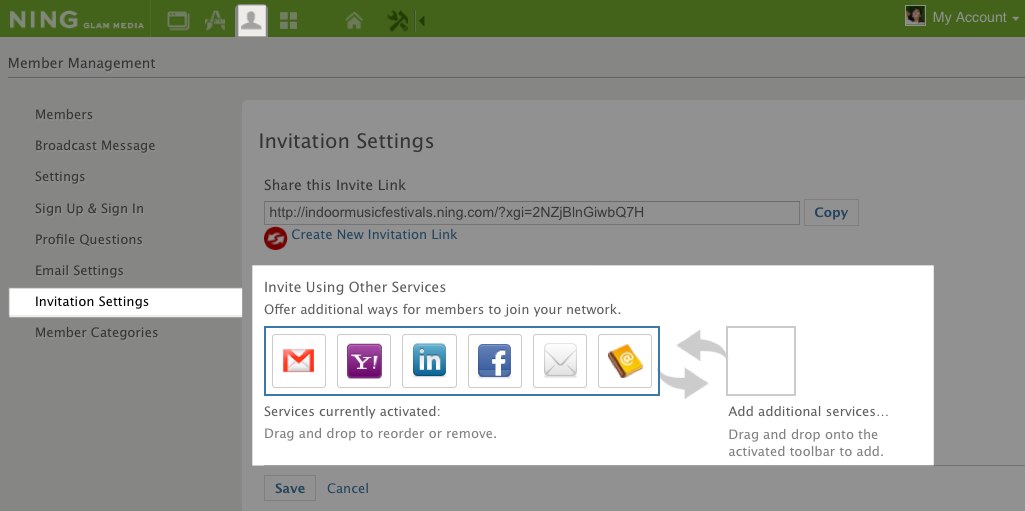
Task: Click the empty additional services box
Action: (761, 361)
